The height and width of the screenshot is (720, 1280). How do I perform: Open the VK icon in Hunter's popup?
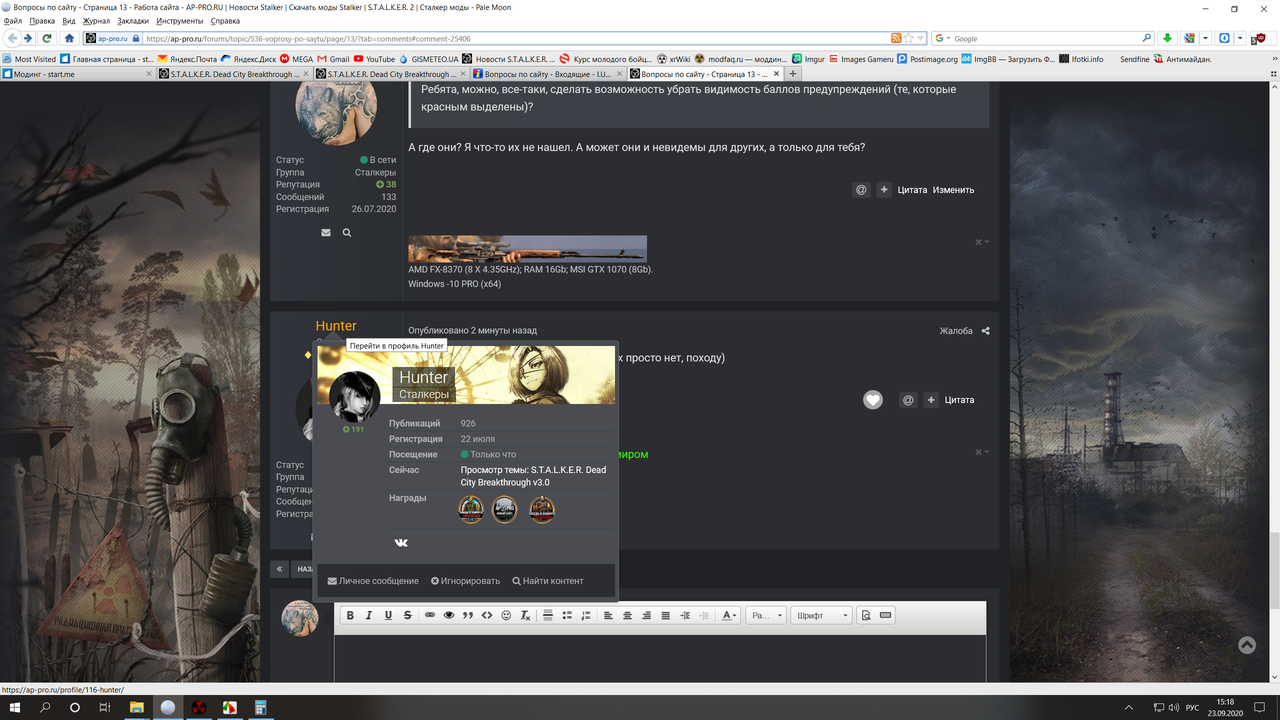click(x=401, y=543)
